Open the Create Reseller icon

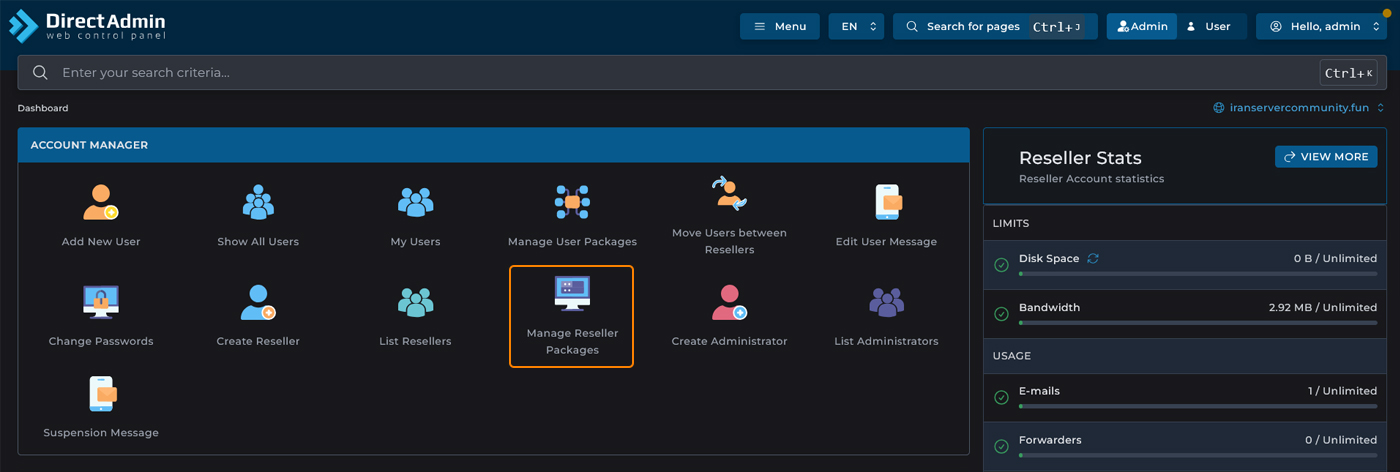(x=258, y=301)
